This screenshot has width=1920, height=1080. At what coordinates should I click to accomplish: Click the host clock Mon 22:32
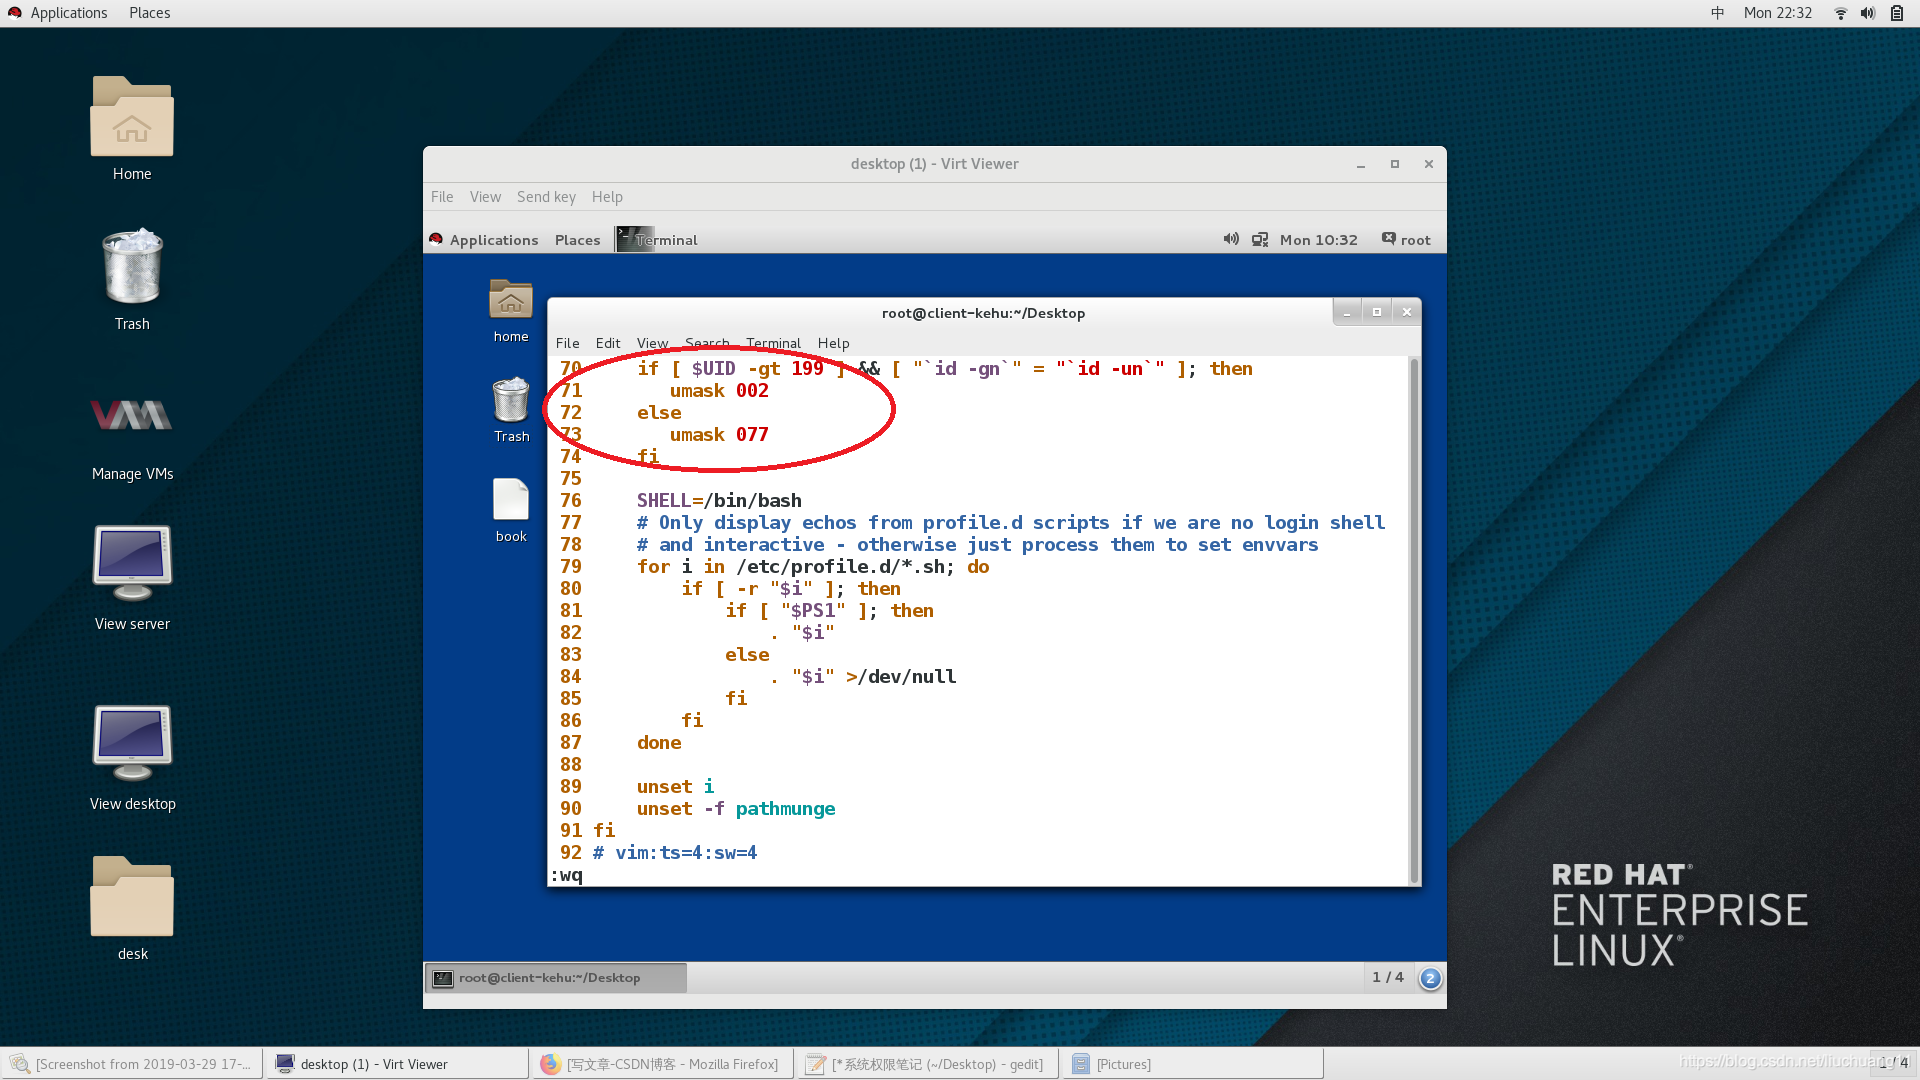pos(1778,13)
